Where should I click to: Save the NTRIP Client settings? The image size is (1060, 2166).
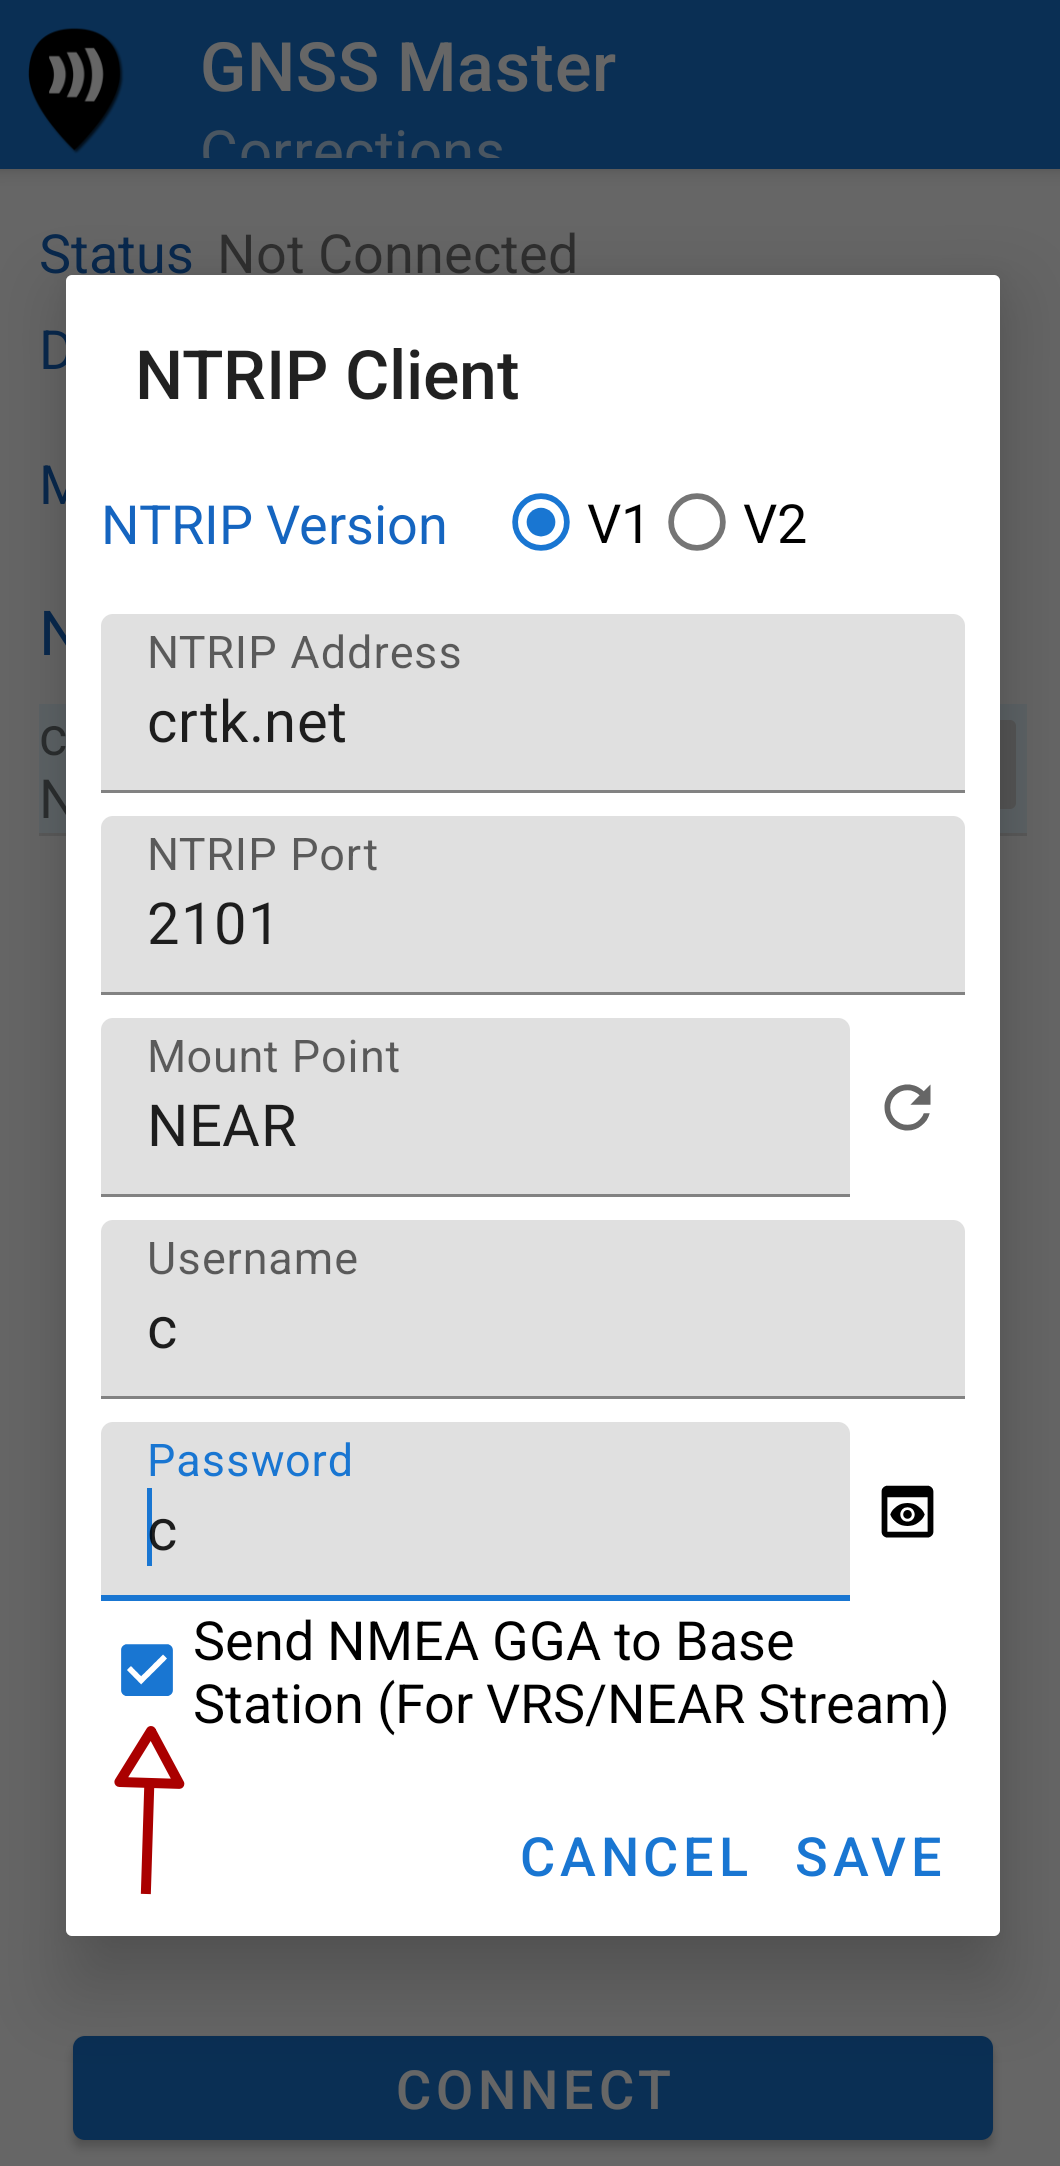tap(869, 1858)
